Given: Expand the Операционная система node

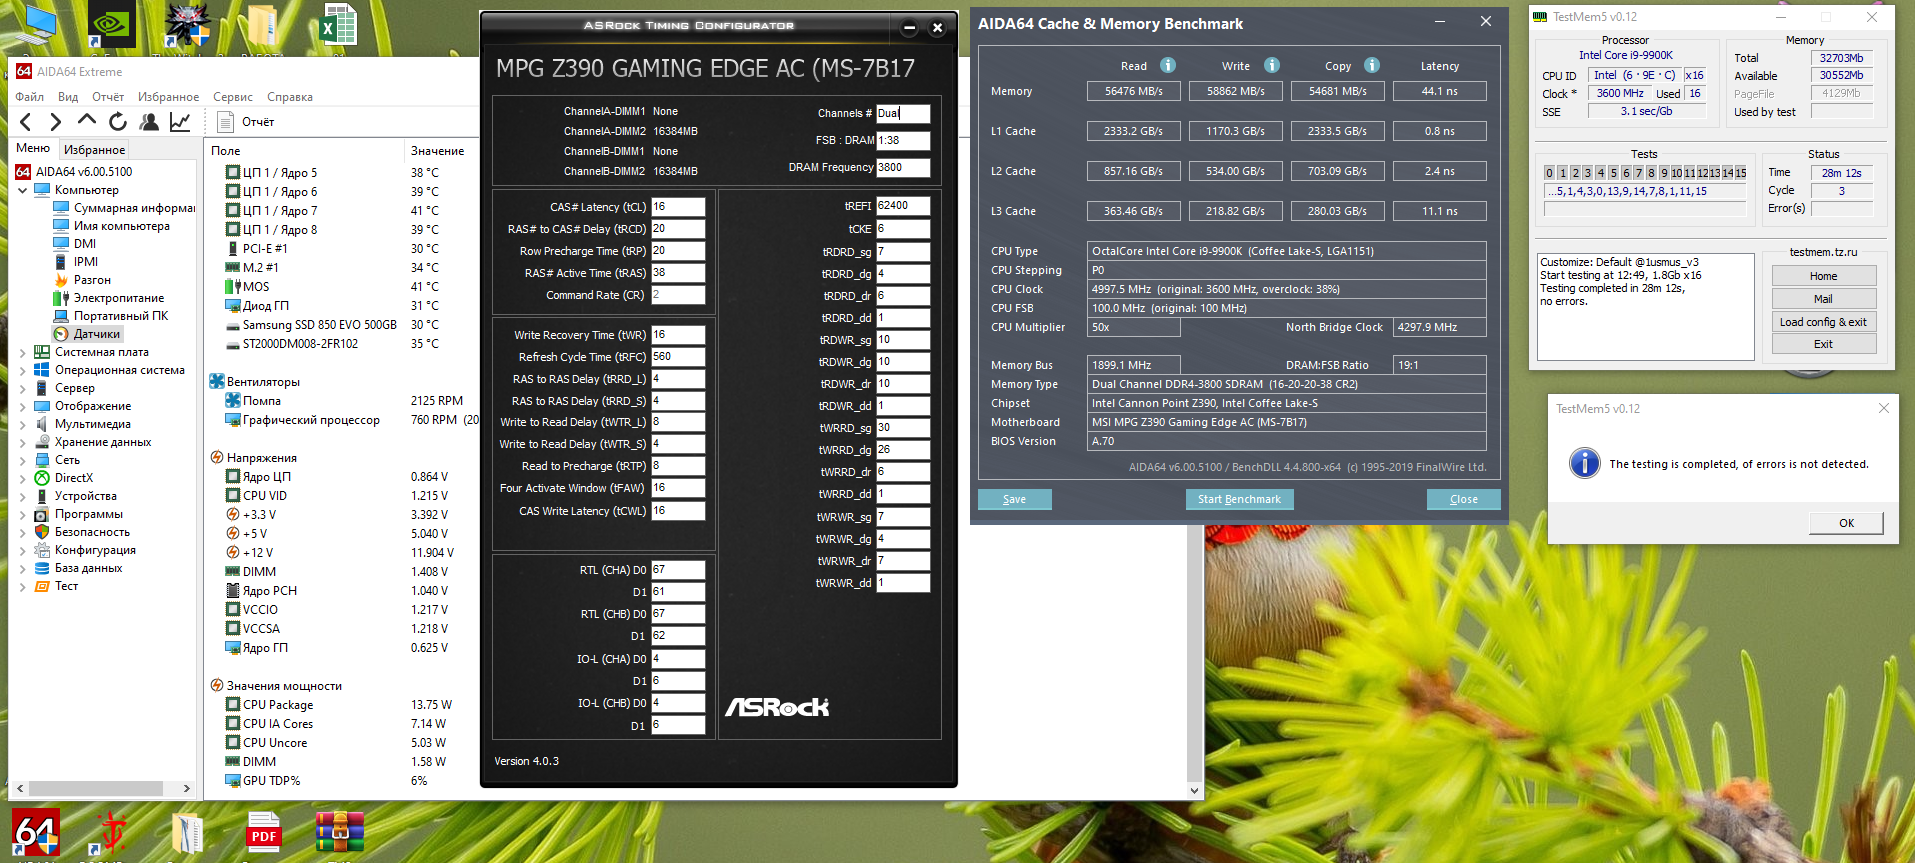Looking at the screenshot, I should (23, 370).
